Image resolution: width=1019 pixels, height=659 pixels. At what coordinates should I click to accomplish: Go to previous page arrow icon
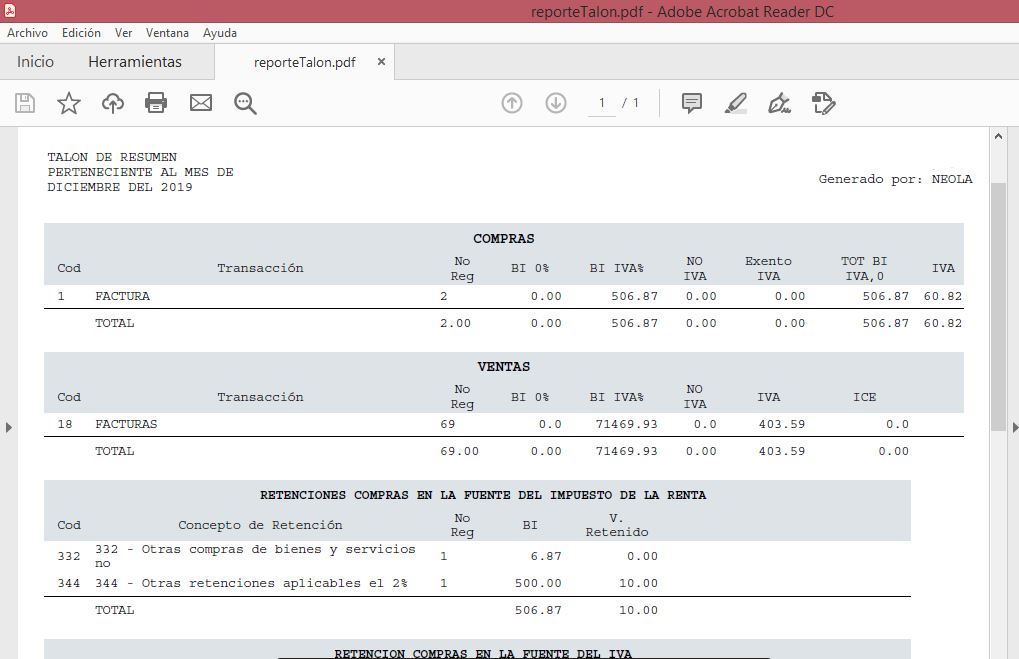512,103
